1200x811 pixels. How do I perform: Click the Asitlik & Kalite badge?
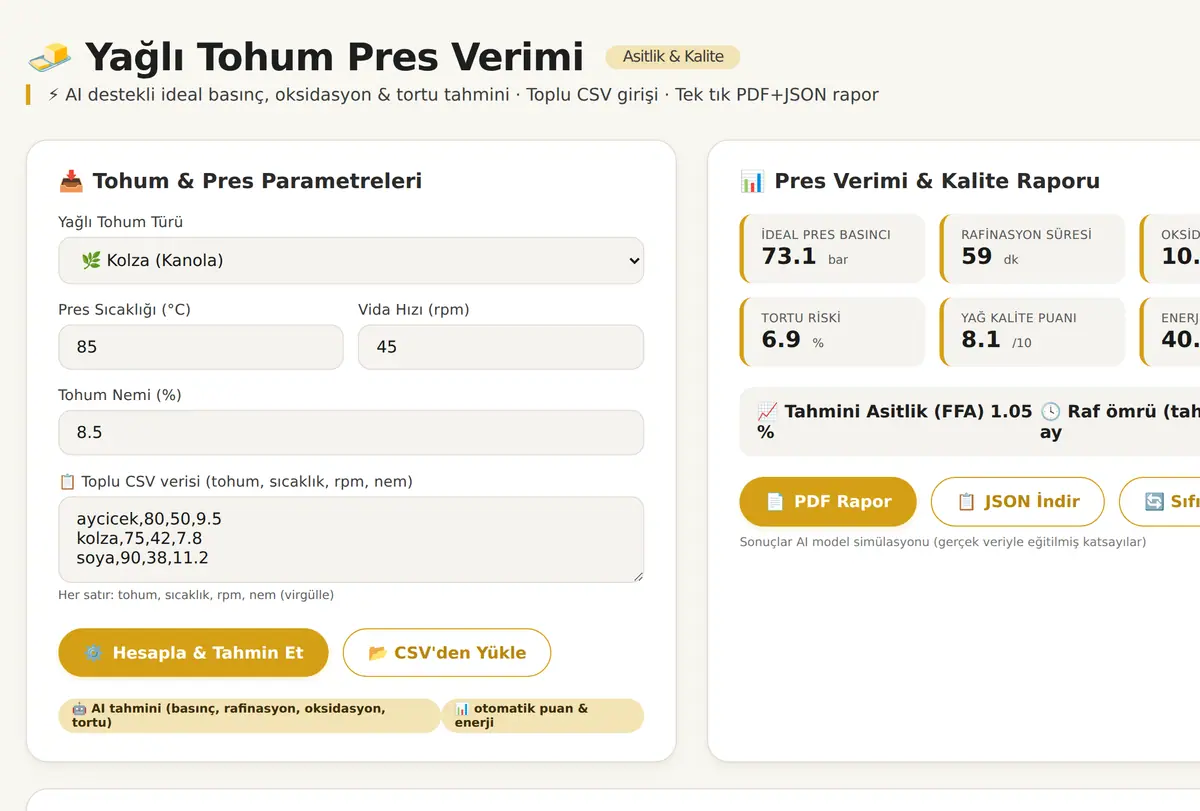673,57
